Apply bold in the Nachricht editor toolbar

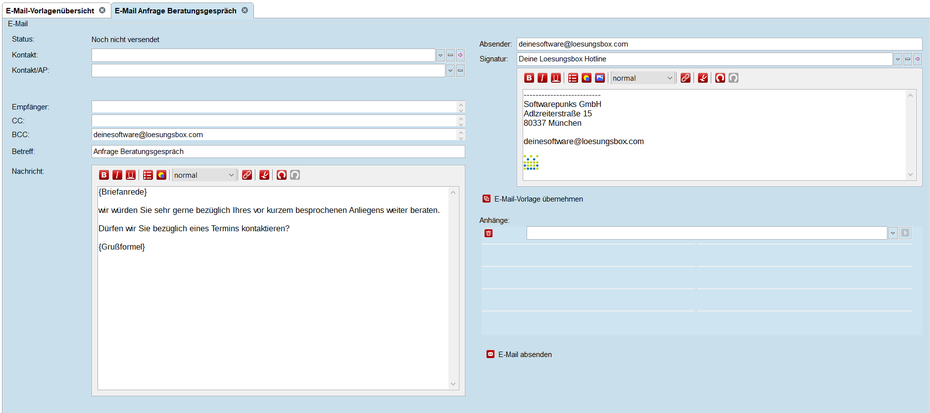point(104,175)
